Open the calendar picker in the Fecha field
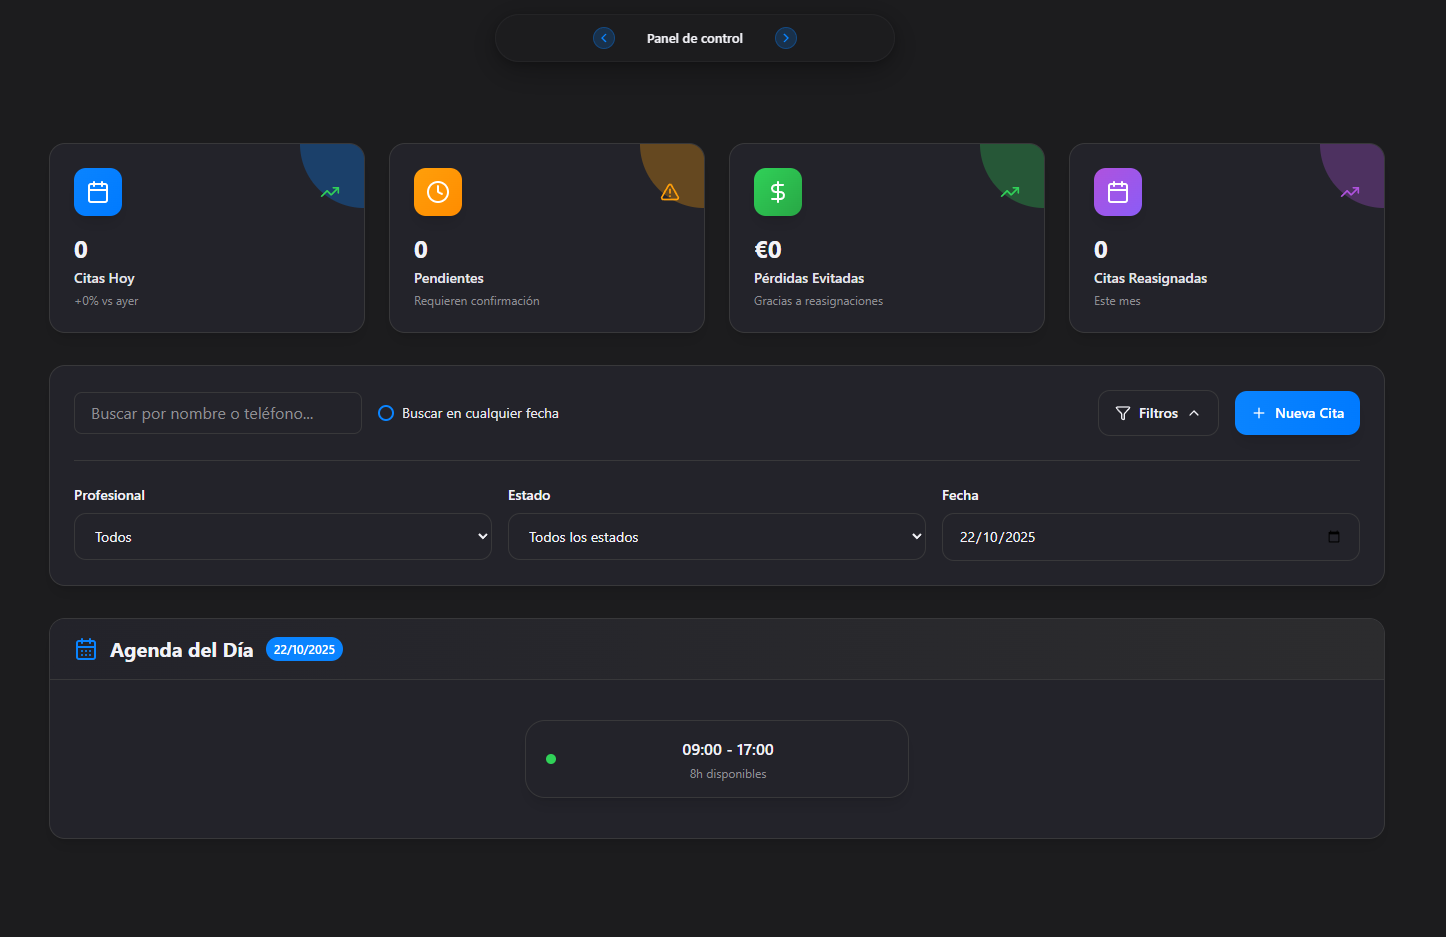This screenshot has width=1446, height=937. point(1333,537)
